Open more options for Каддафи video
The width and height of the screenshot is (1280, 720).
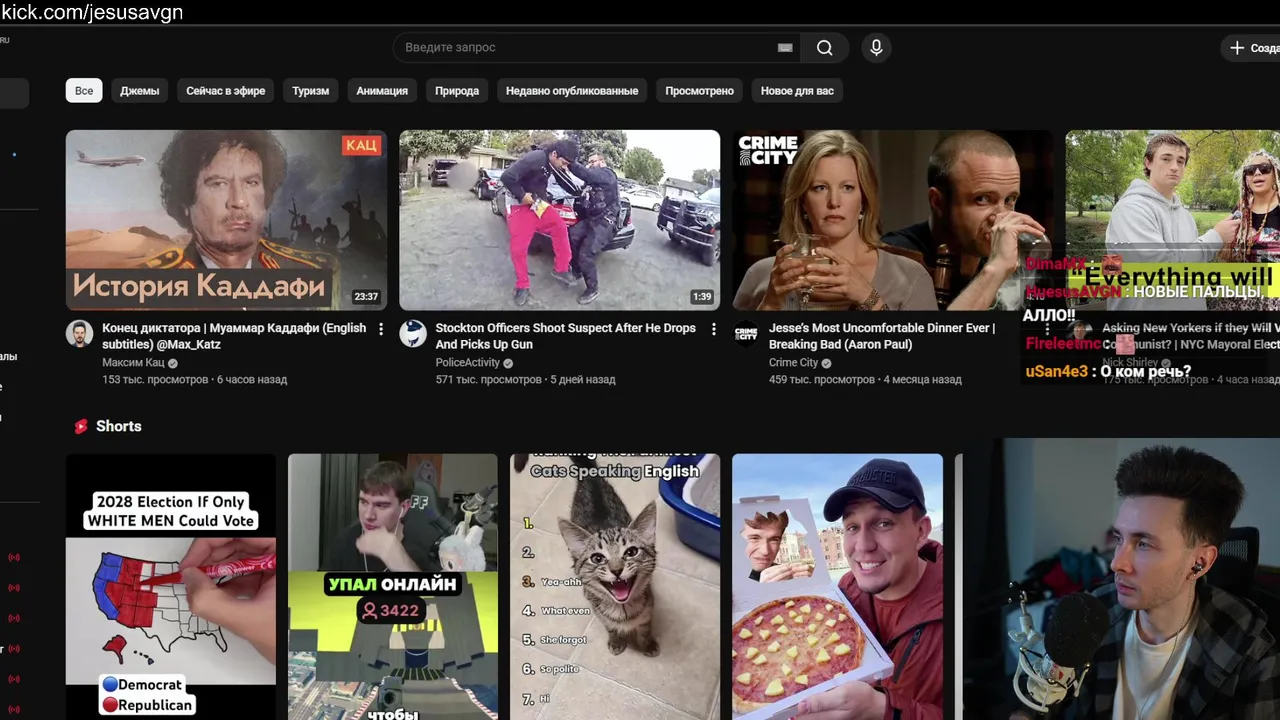[381, 329]
